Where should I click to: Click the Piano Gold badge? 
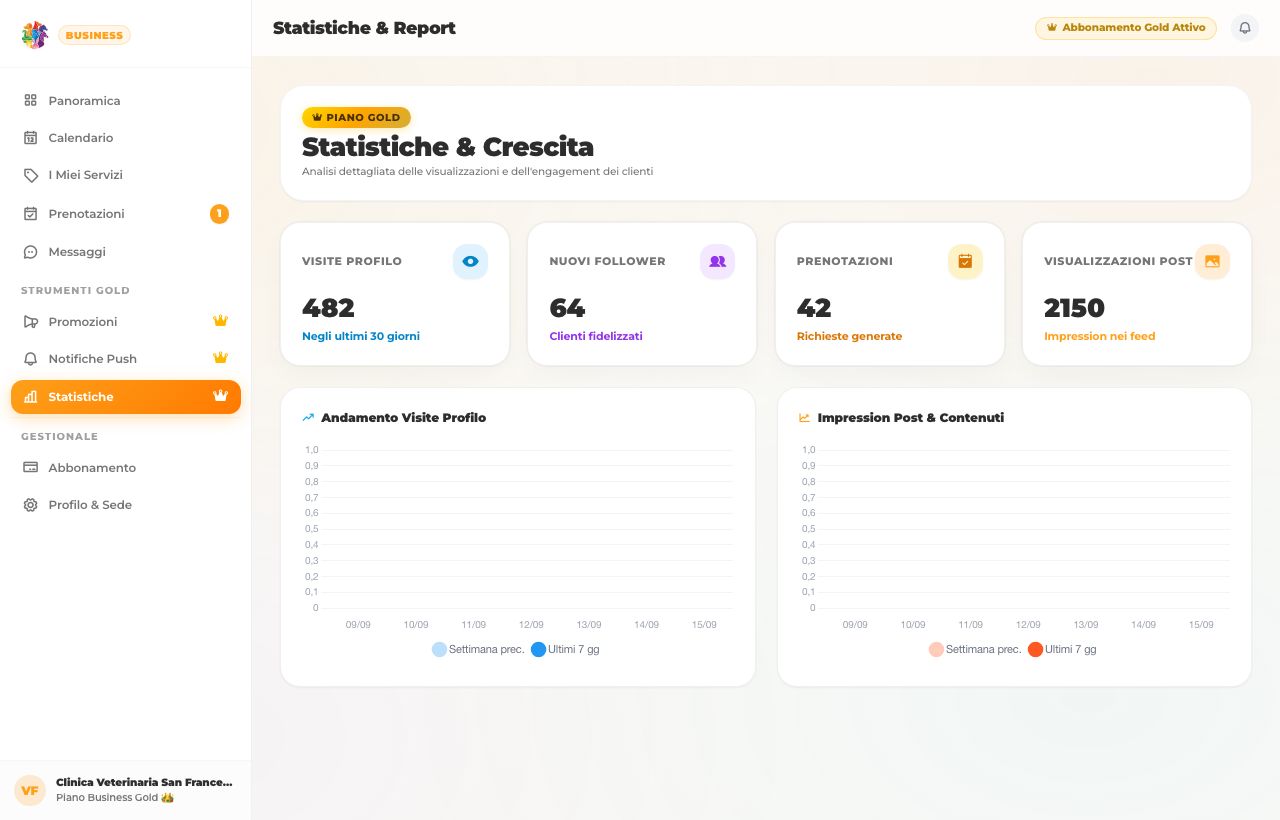click(x=356, y=117)
